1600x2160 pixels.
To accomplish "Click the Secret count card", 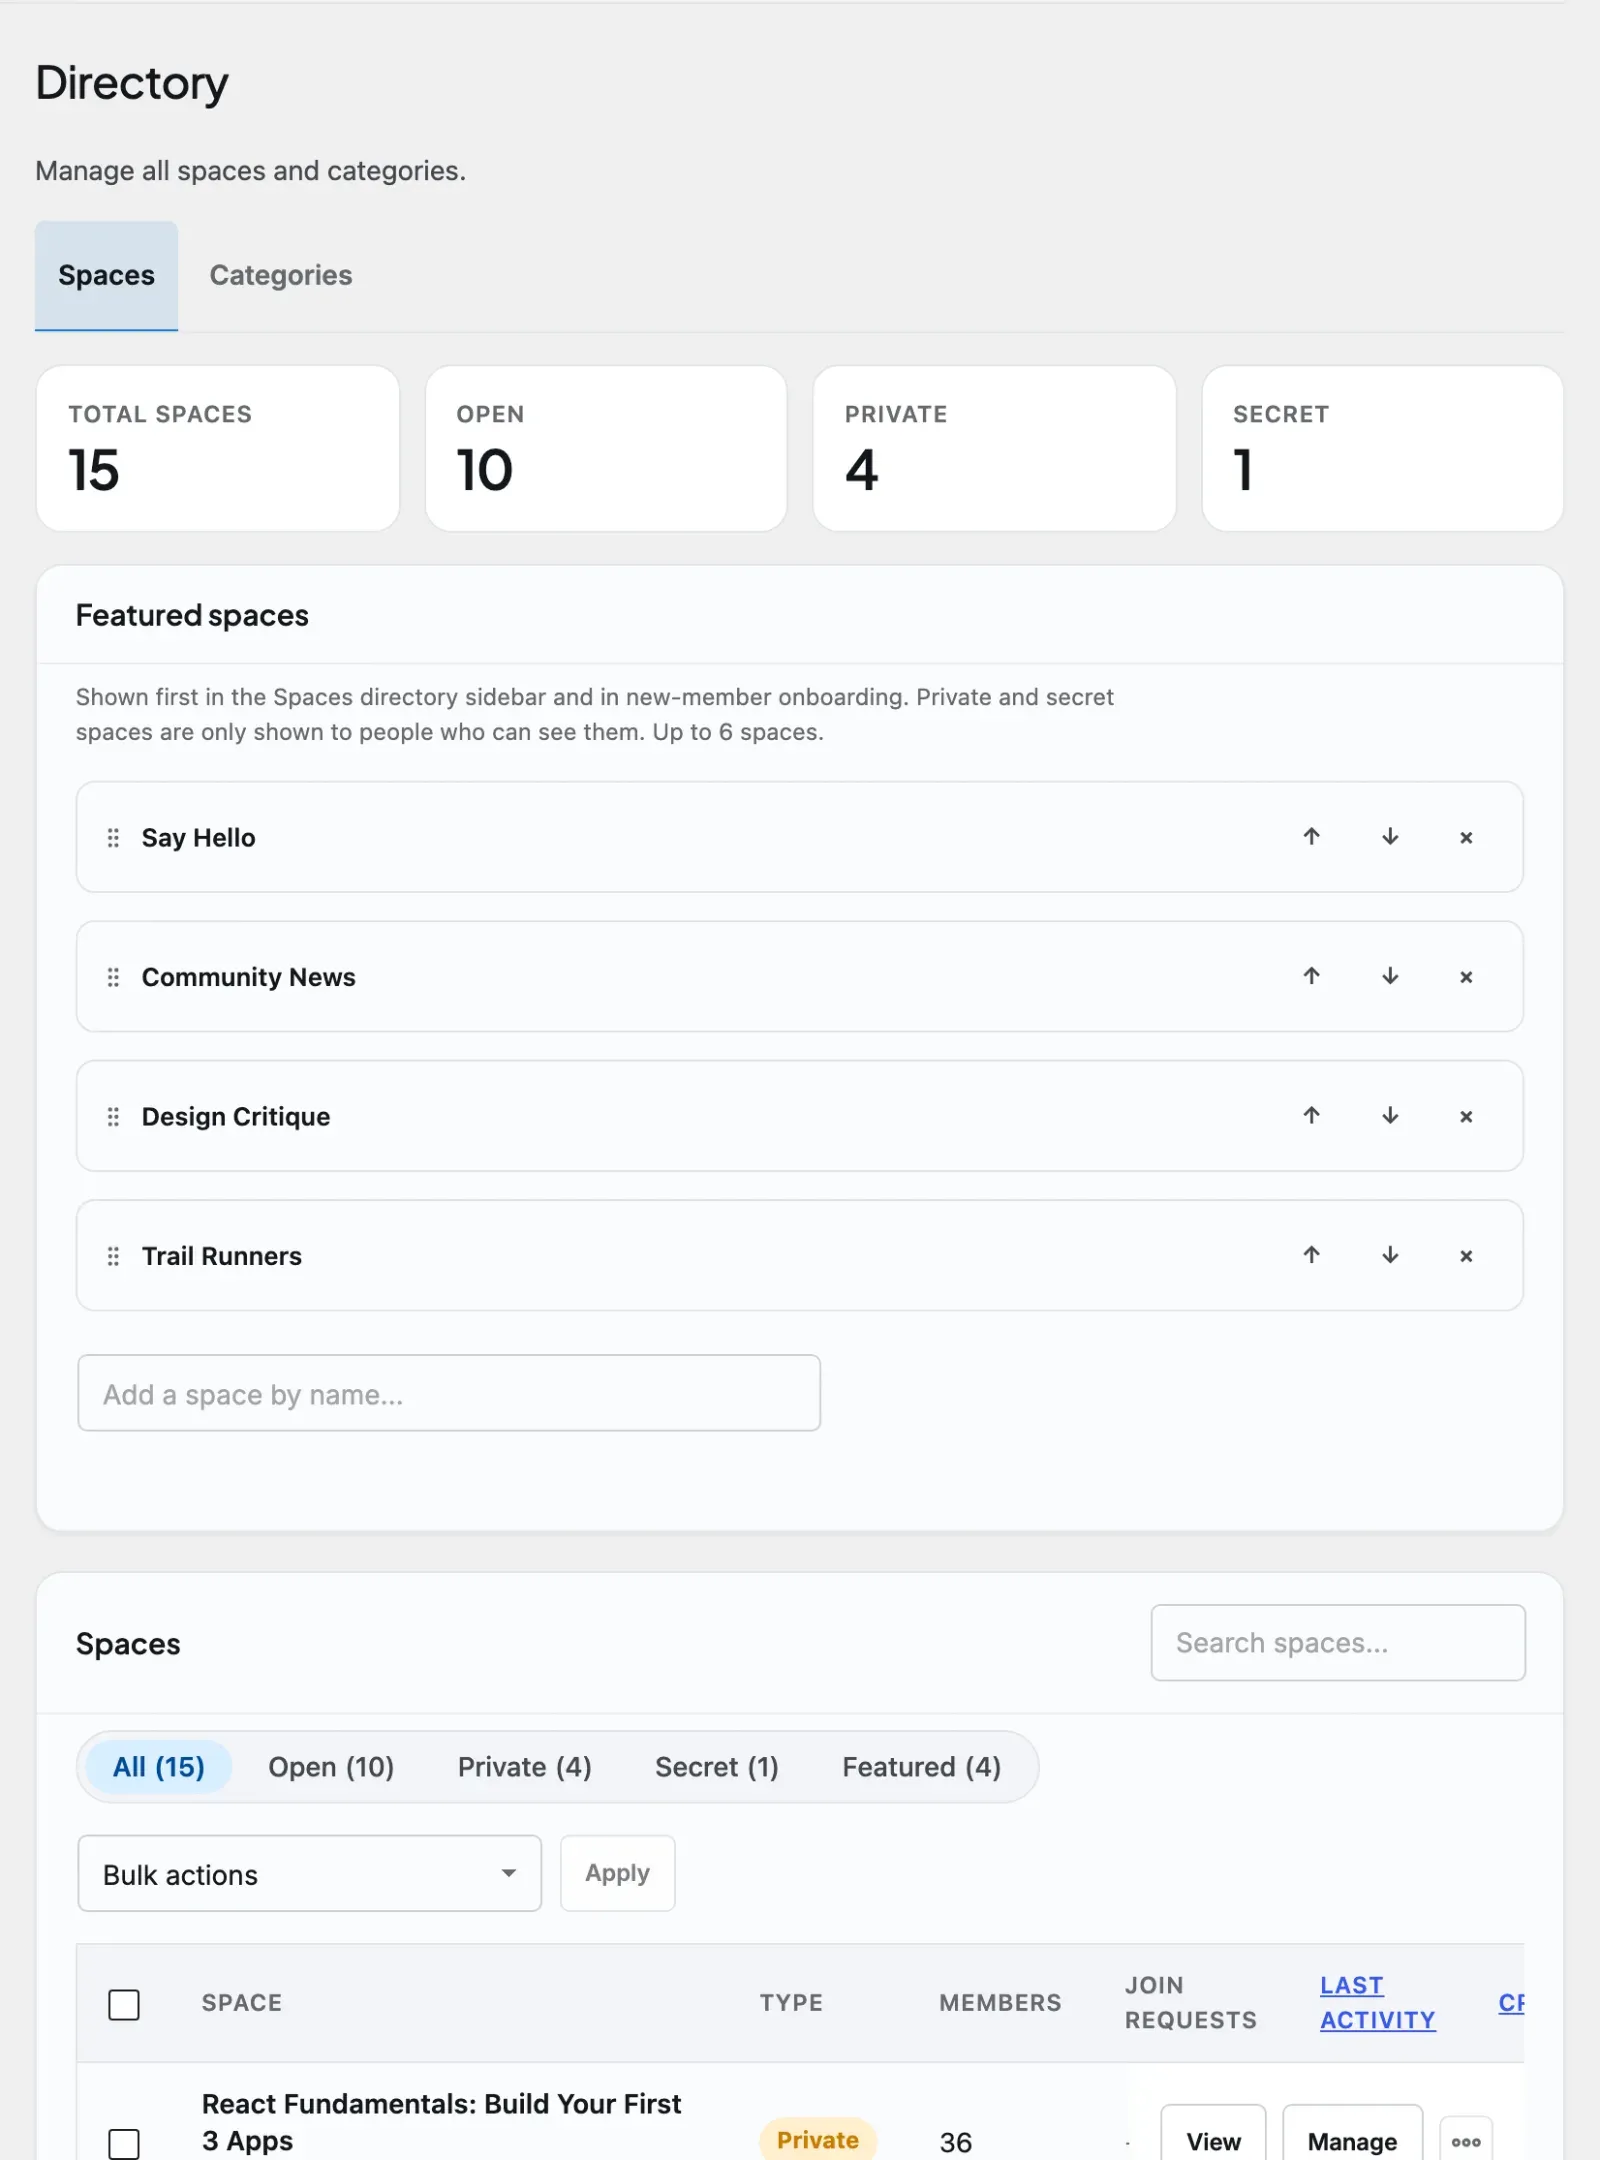I will click(x=1382, y=448).
